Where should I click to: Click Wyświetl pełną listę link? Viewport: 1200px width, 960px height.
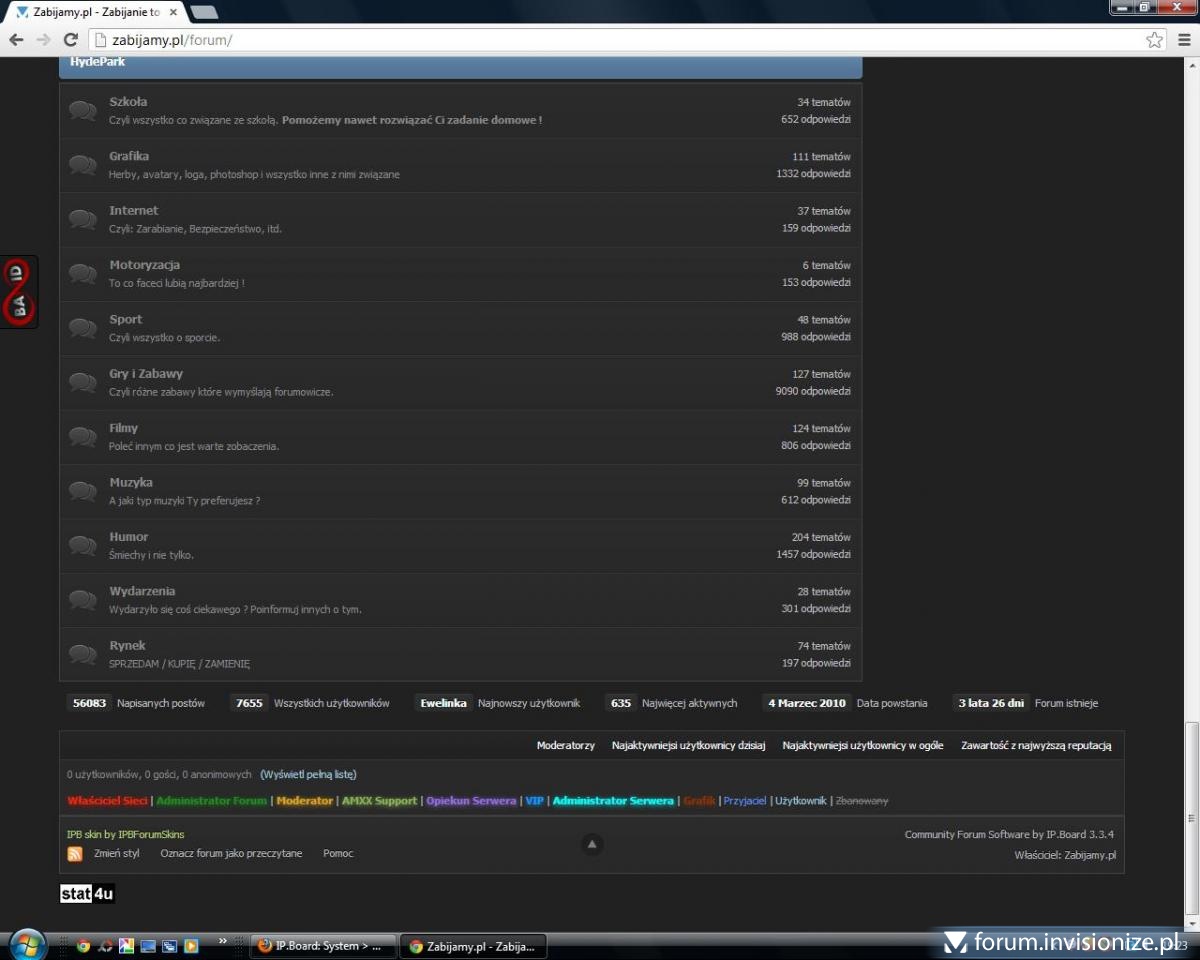(308, 774)
